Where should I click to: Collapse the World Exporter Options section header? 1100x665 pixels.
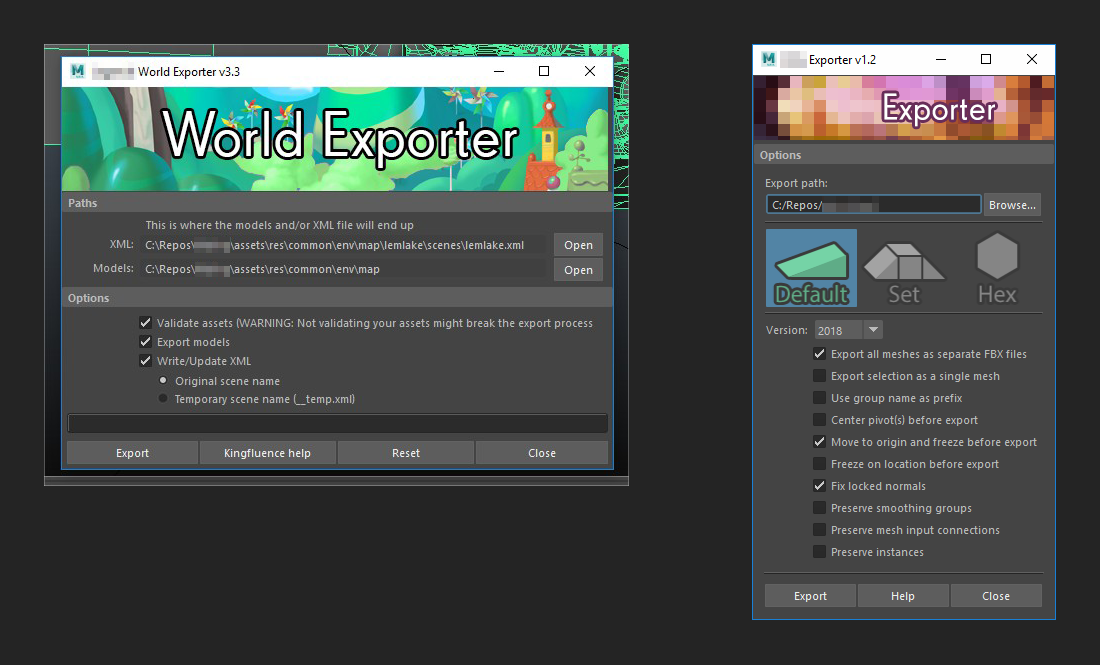tap(336, 298)
